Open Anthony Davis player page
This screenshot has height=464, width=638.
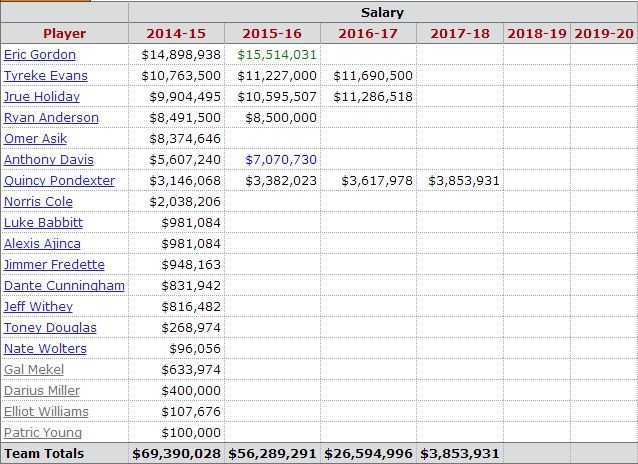coord(49,160)
